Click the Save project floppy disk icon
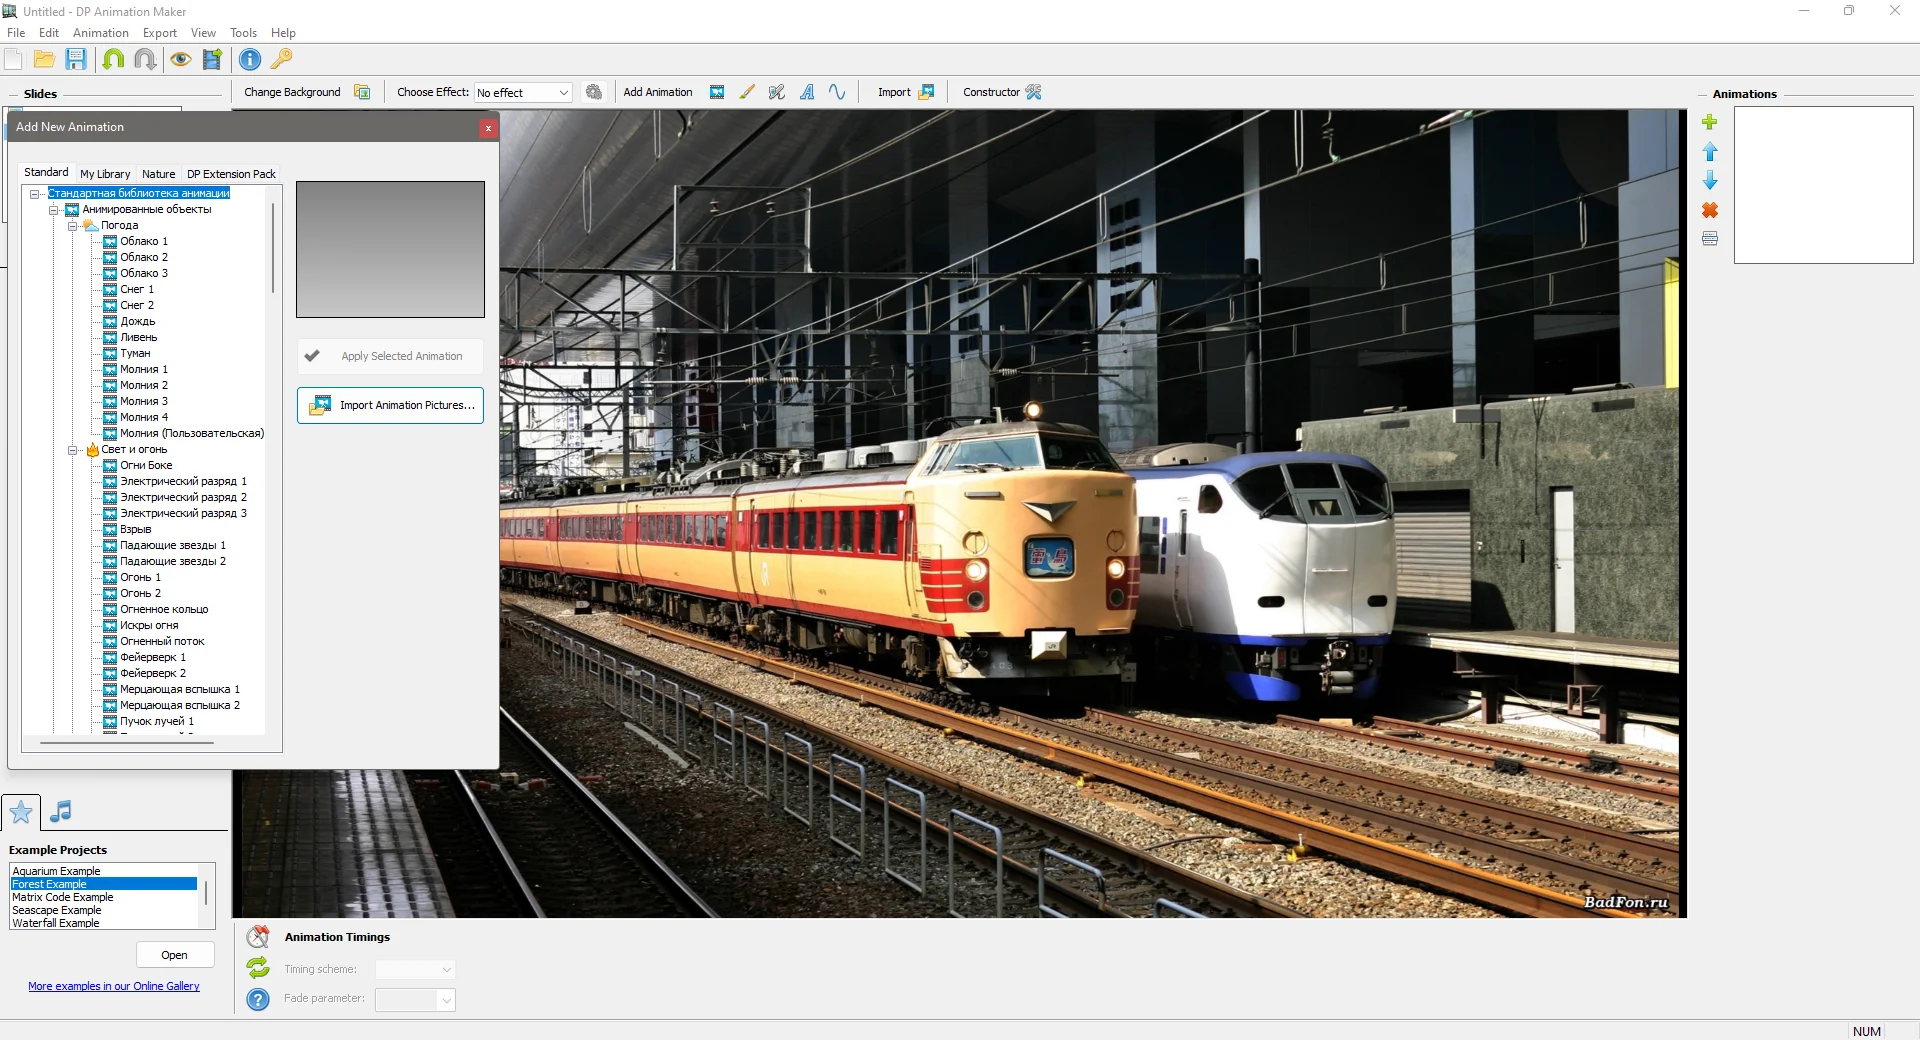The width and height of the screenshot is (1920, 1040). pos(76,60)
